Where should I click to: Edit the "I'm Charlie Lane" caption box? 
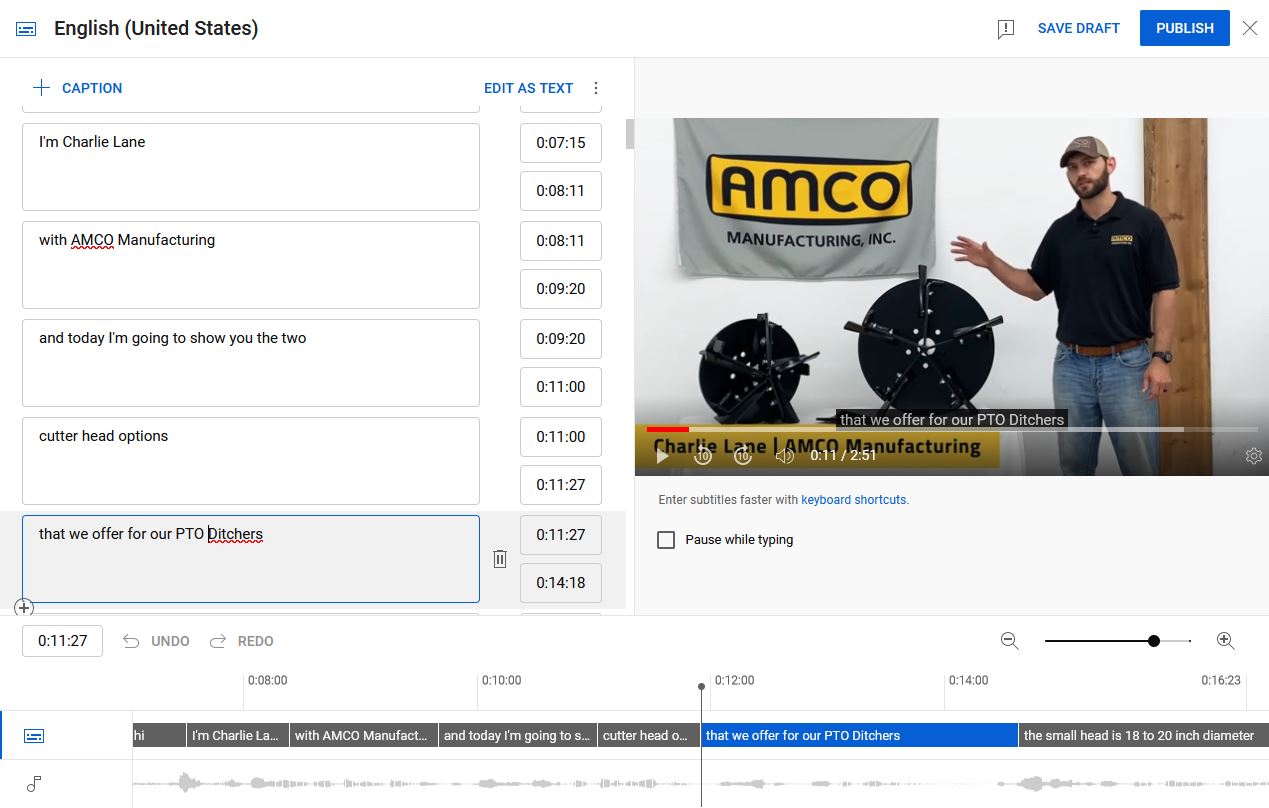coord(251,167)
